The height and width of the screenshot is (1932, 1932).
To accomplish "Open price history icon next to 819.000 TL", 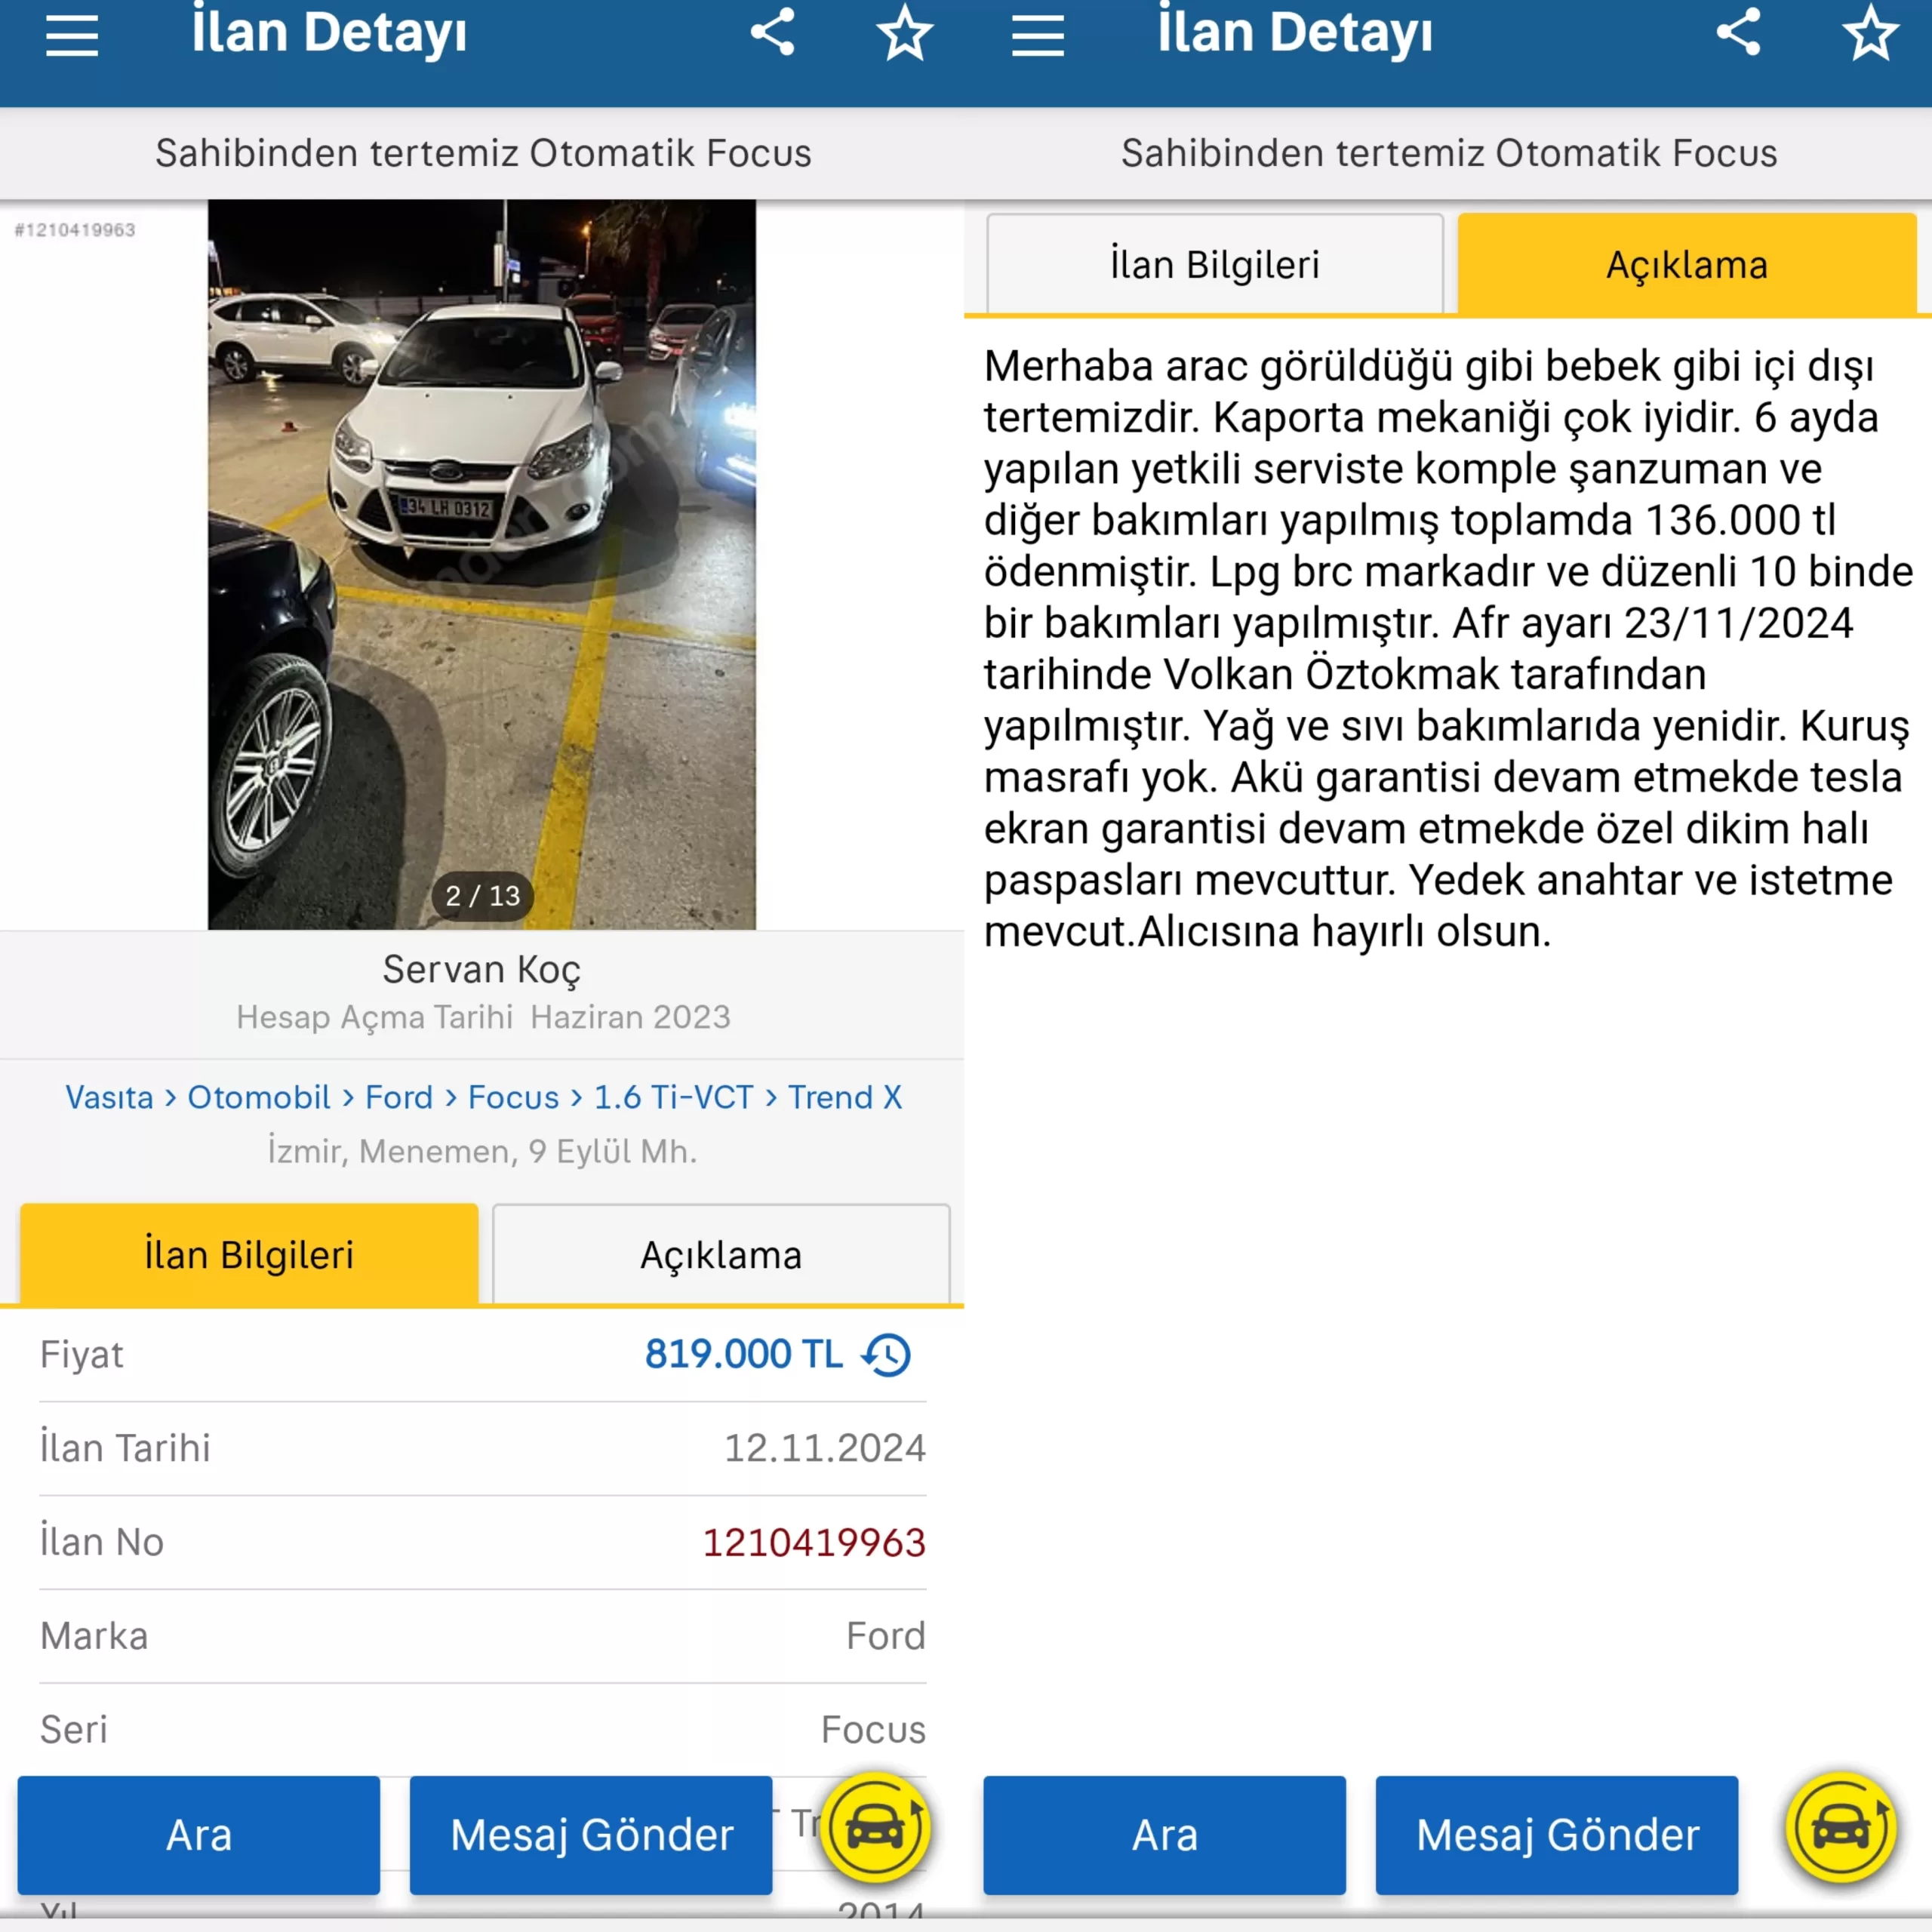I will click(887, 1355).
